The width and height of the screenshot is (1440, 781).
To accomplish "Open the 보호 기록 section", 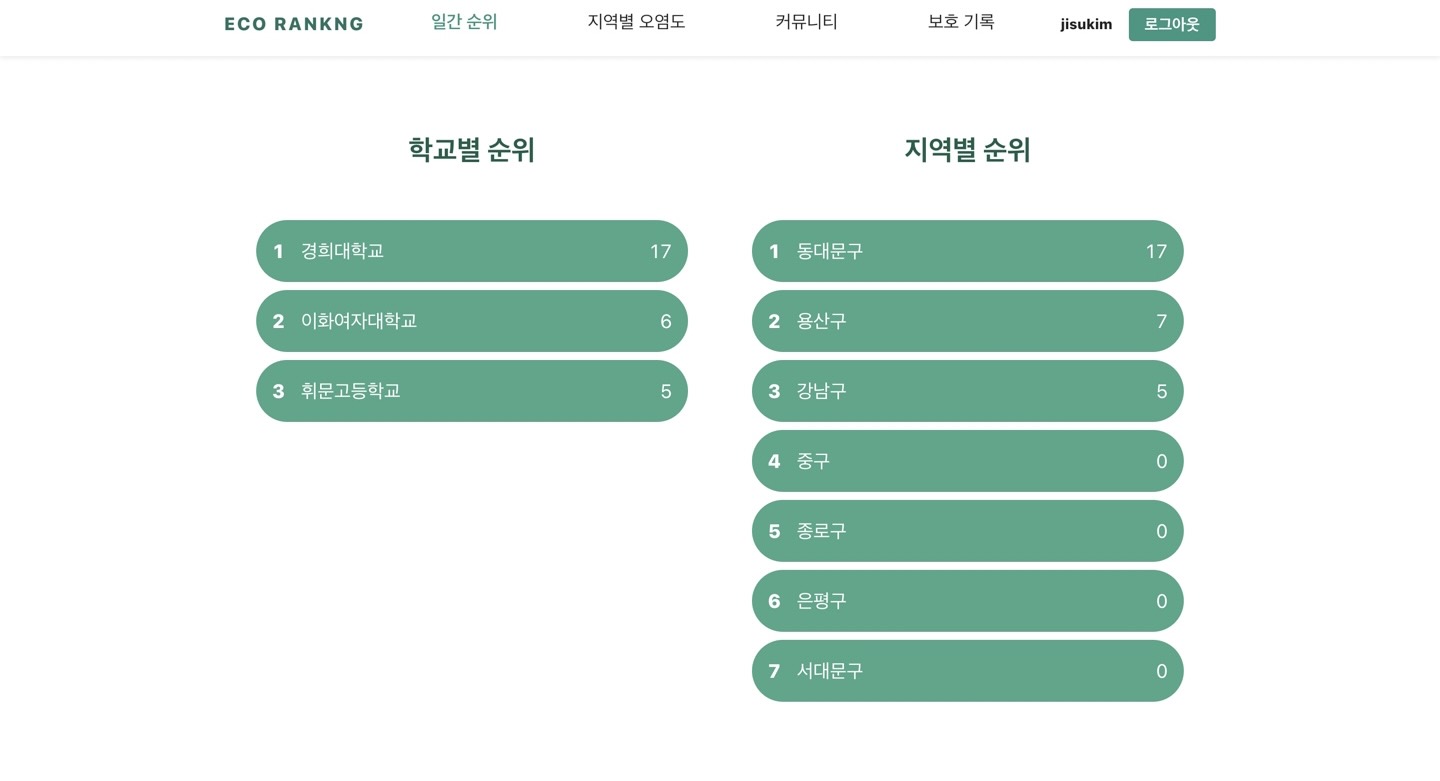I will click(x=961, y=21).
